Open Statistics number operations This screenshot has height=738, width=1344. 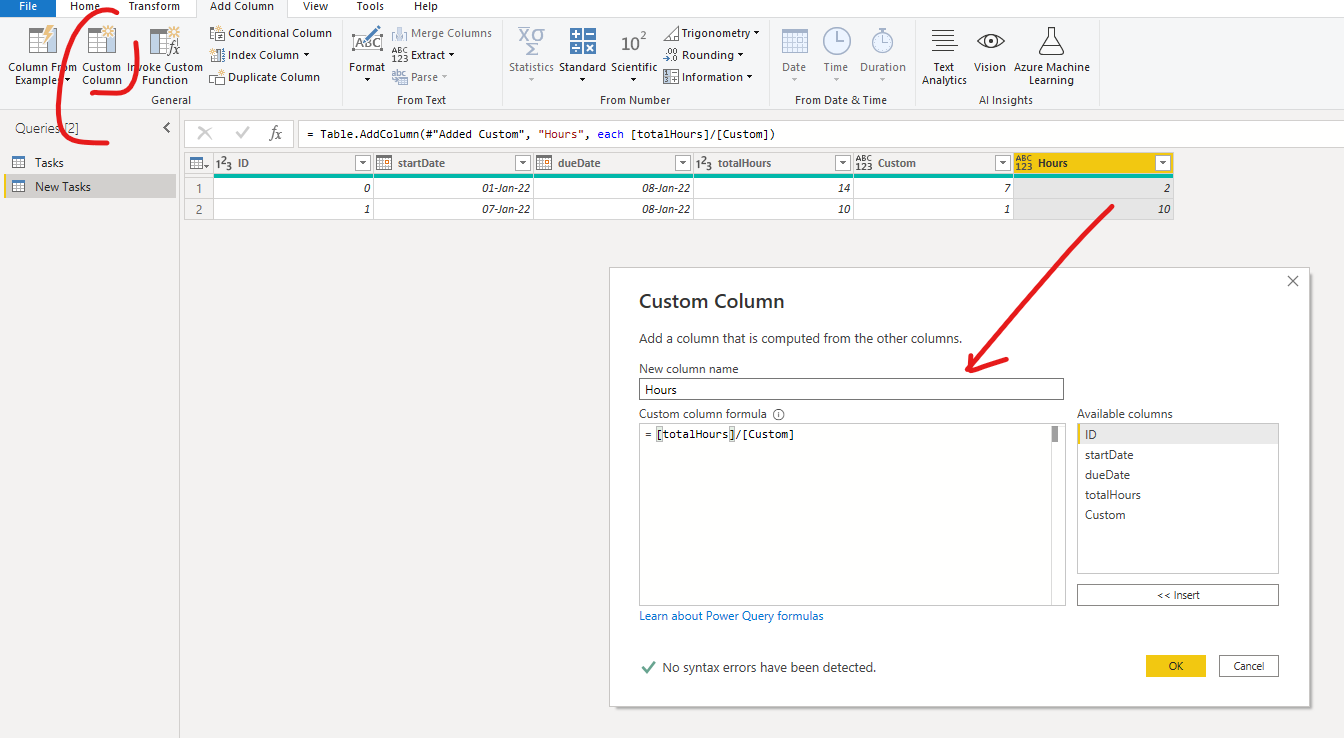[531, 55]
